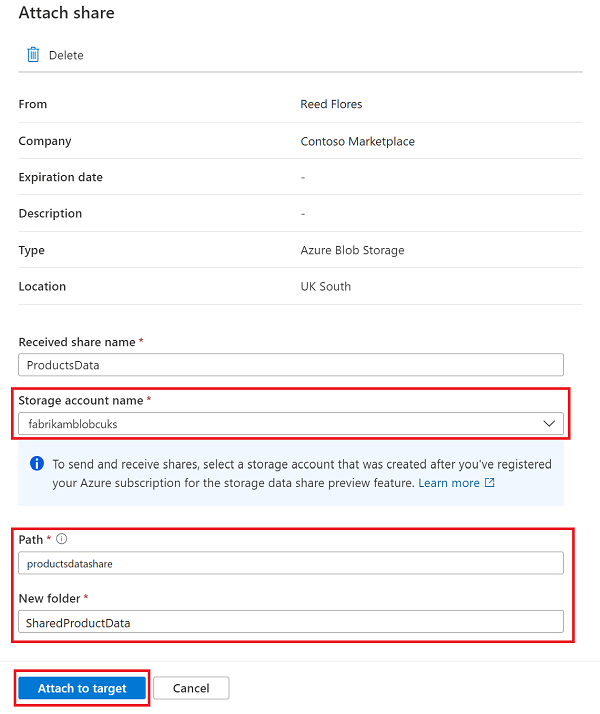Click the Azure Blob Storage type value
This screenshot has height=714, width=600.
[352, 250]
